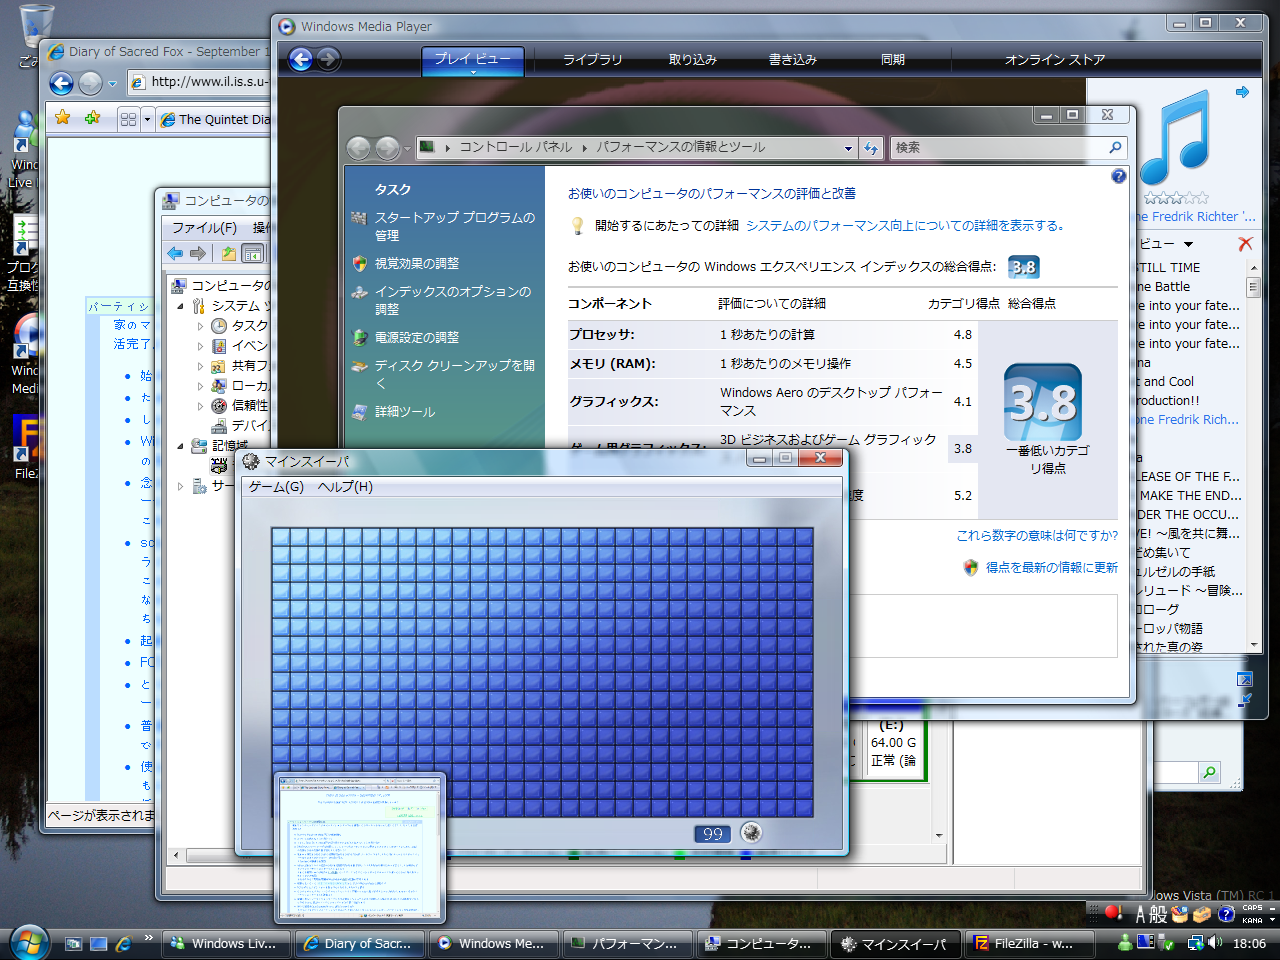
Task: Toggle the console tree pane in Computer Management
Action: pos(253,254)
